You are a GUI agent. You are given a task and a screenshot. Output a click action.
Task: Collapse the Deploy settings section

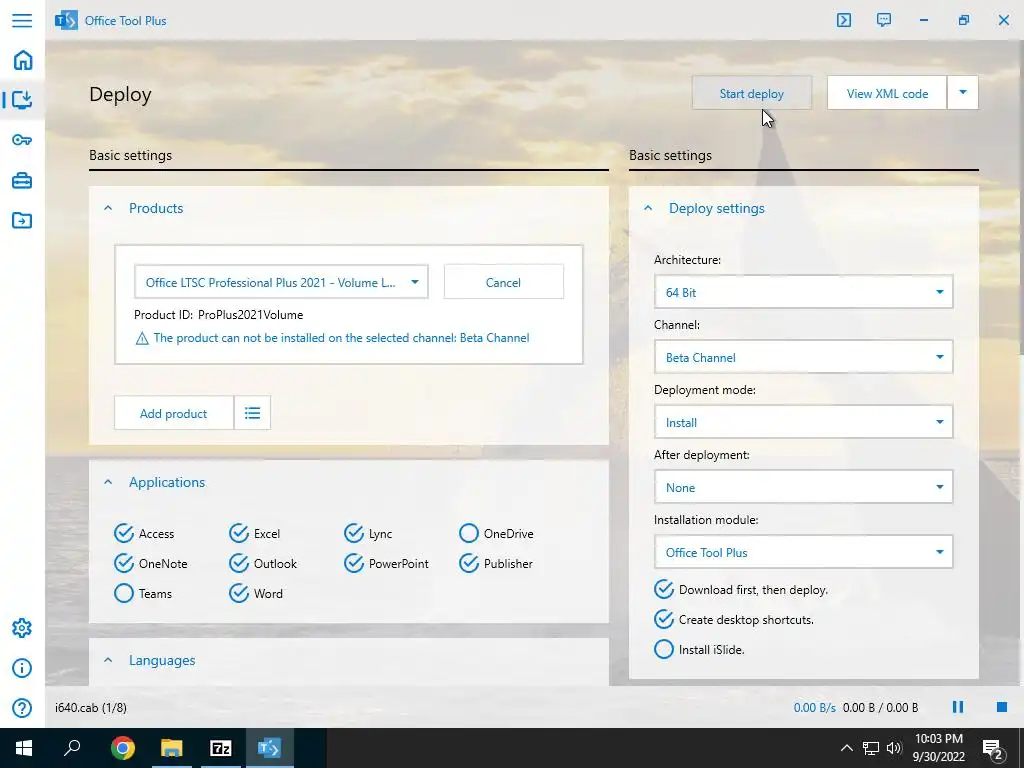[648, 208]
